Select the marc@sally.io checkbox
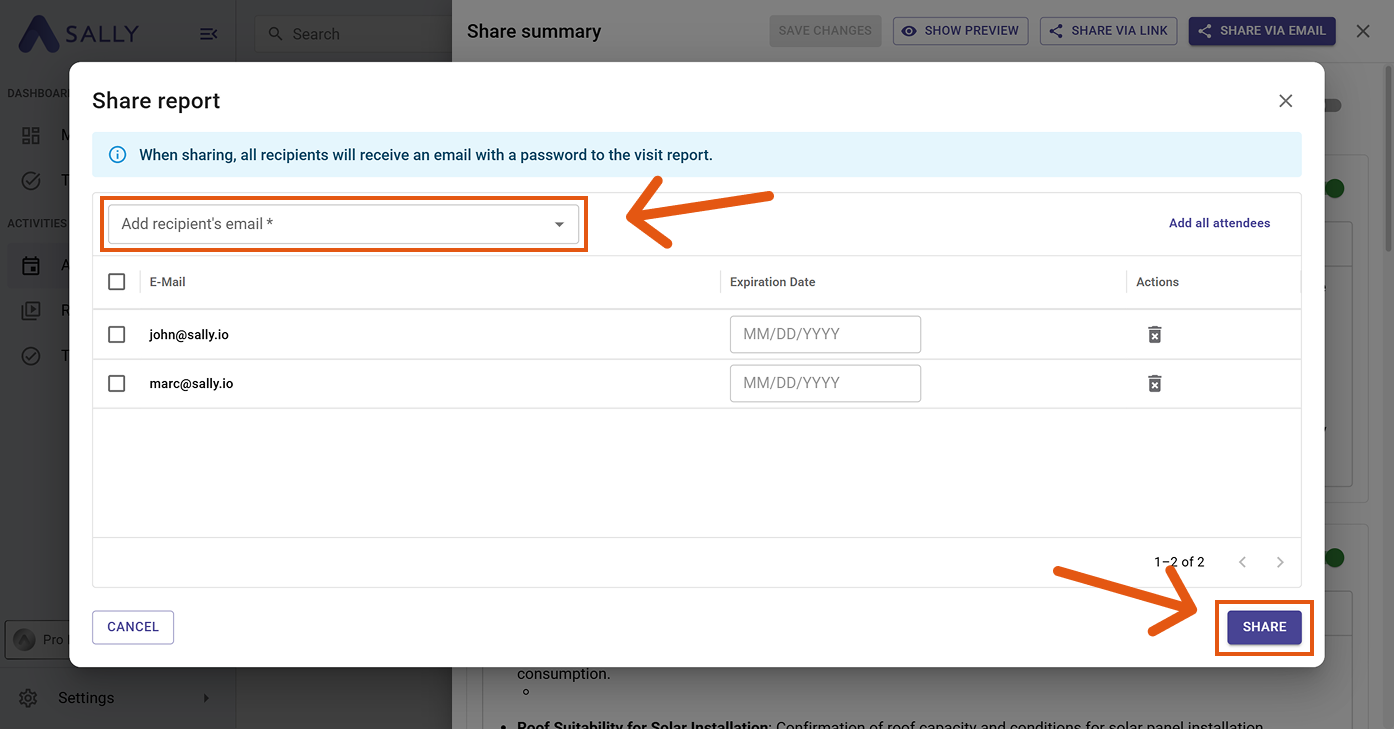The image size is (1394, 729). (117, 383)
